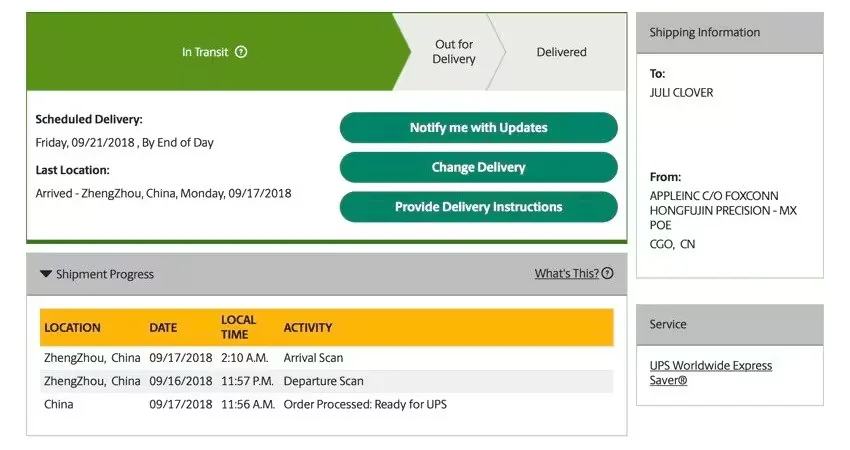Click Order Processed: Ready for UPS row
Screen dimensions: 850x450
pyautogui.click(x=365, y=405)
